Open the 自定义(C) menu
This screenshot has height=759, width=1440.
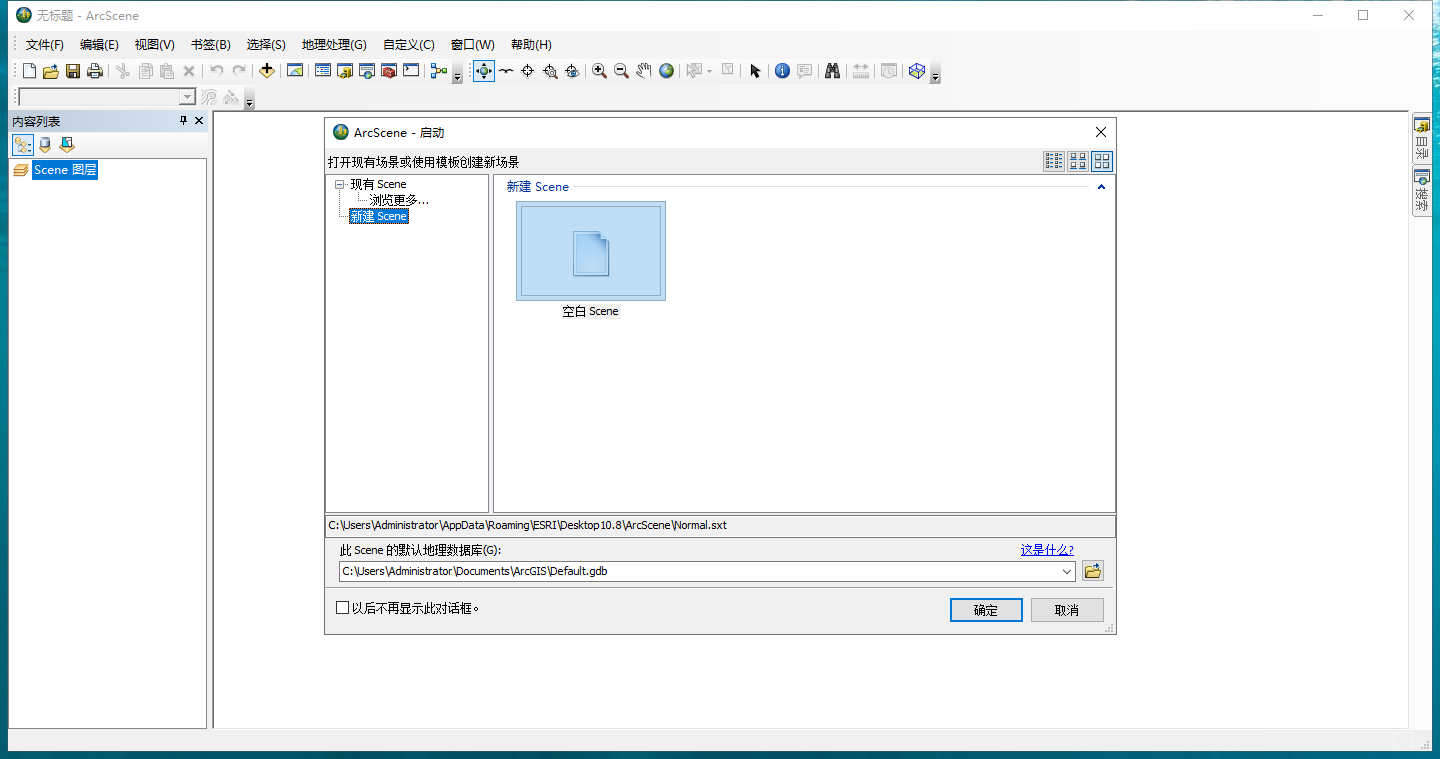(x=409, y=45)
